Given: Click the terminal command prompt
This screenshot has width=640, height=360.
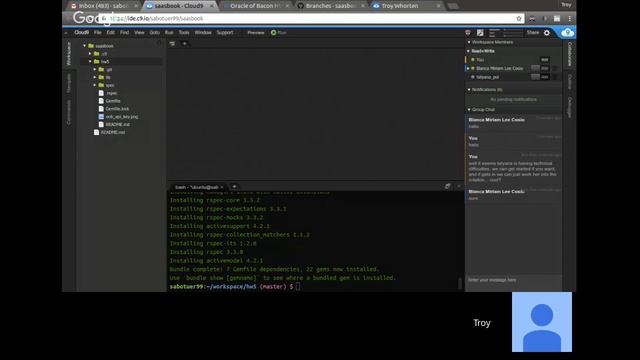Looking at the screenshot, I should [298, 287].
